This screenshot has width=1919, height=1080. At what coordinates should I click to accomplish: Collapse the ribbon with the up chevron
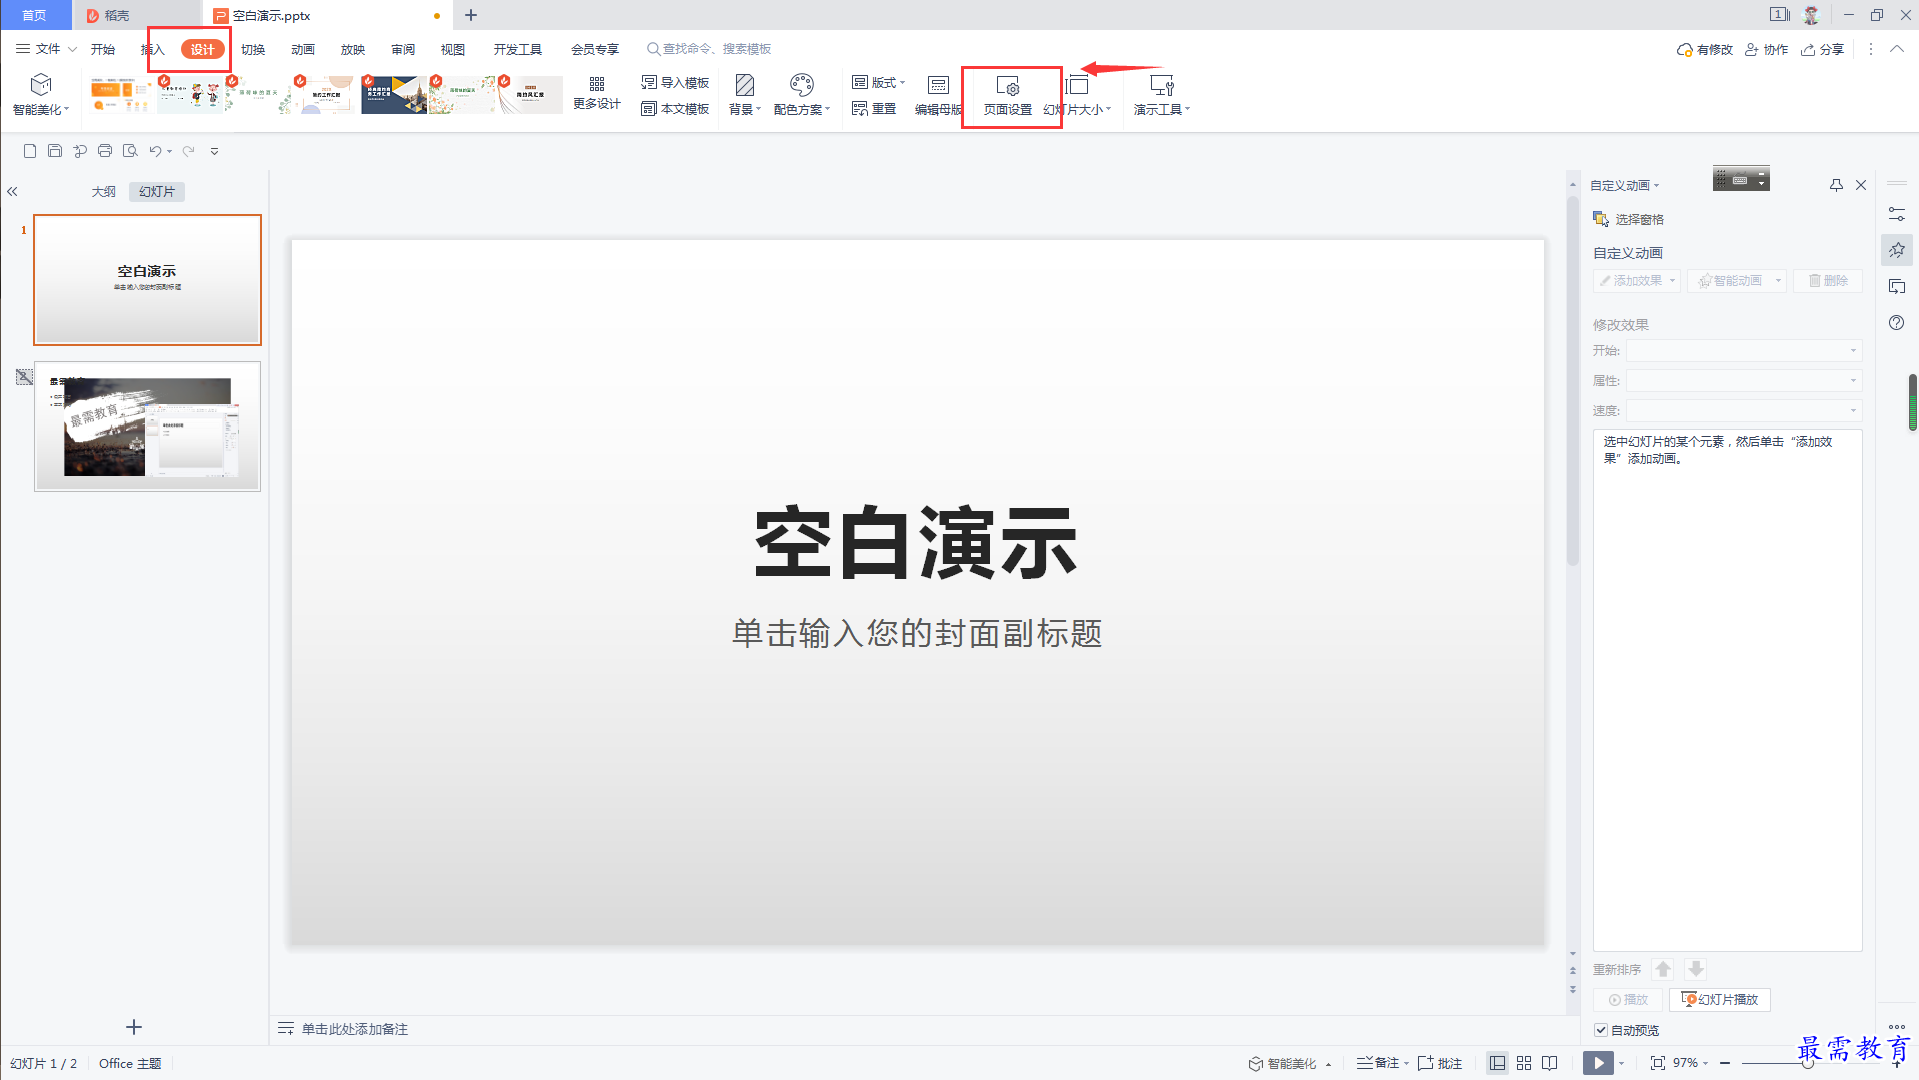point(1897,49)
